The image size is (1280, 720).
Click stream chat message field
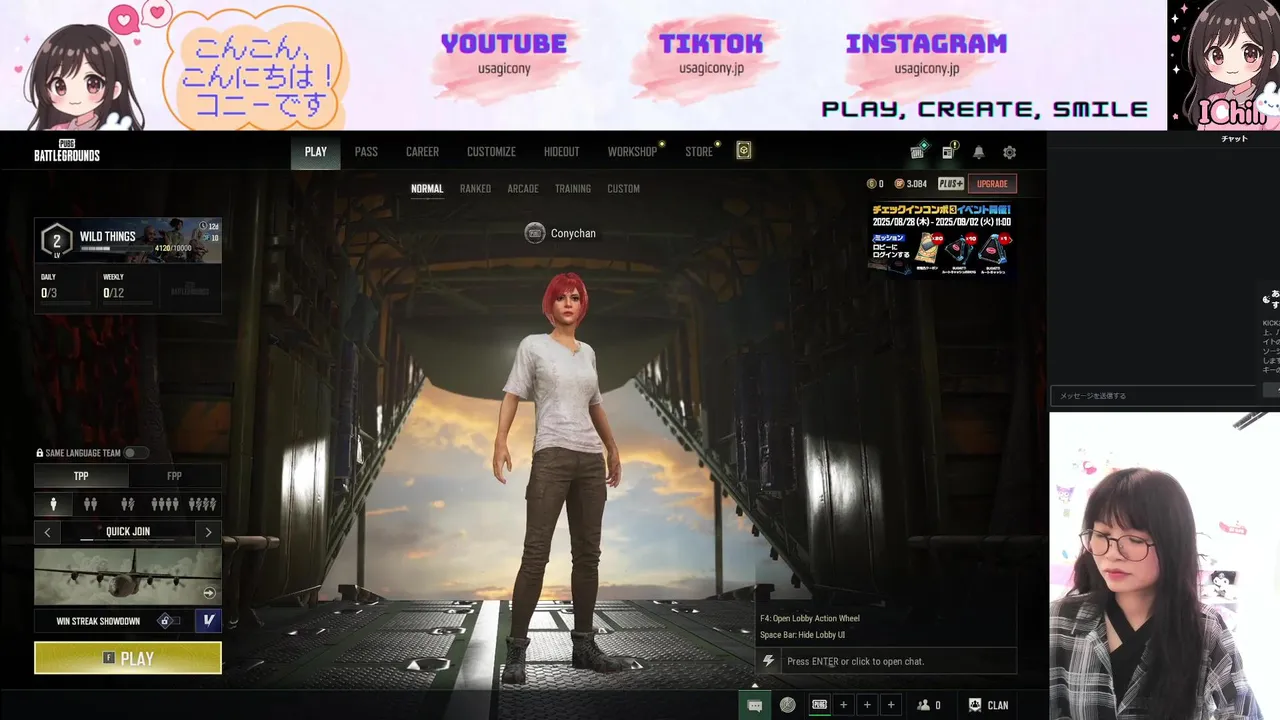click(1153, 396)
